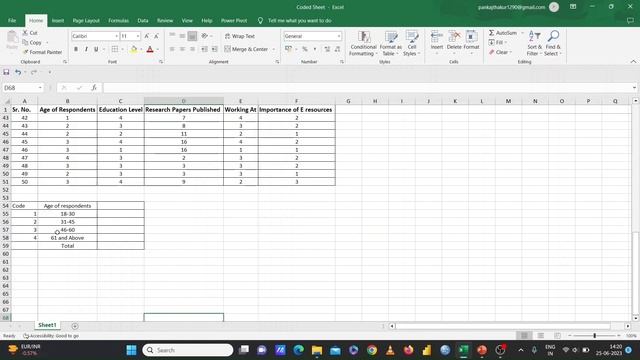Toggle Italic formatting

click(x=86, y=49)
